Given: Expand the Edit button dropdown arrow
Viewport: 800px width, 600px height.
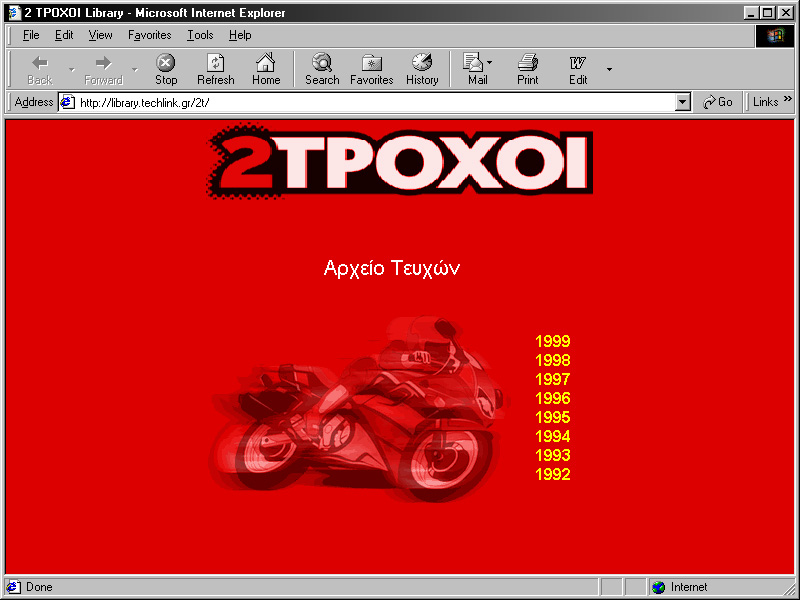Looking at the screenshot, I should tap(609, 69).
